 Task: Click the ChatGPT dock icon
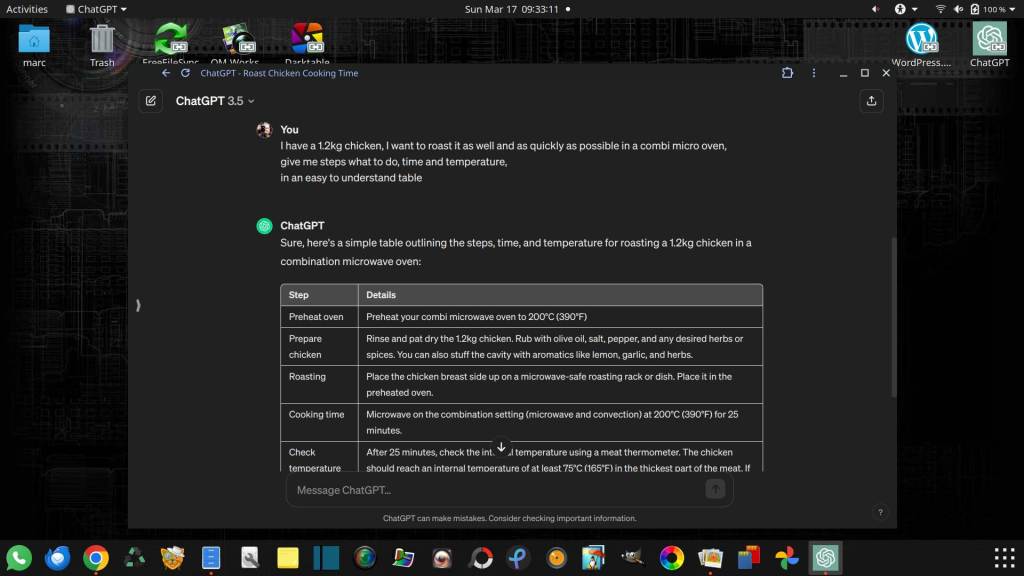pyautogui.click(x=825, y=558)
